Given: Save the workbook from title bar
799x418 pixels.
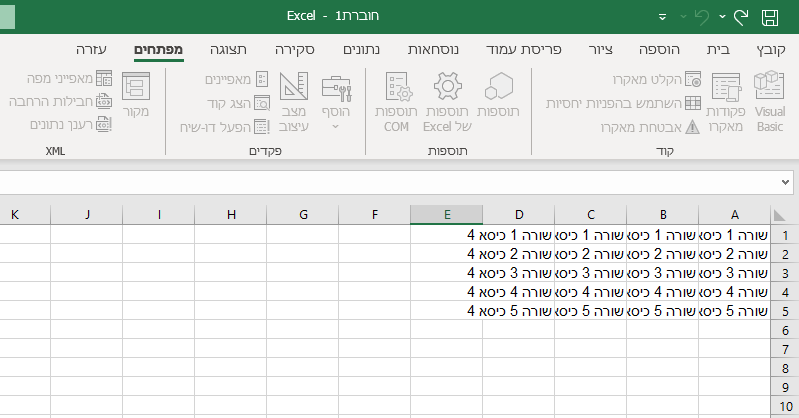Looking at the screenshot, I should 770,17.
